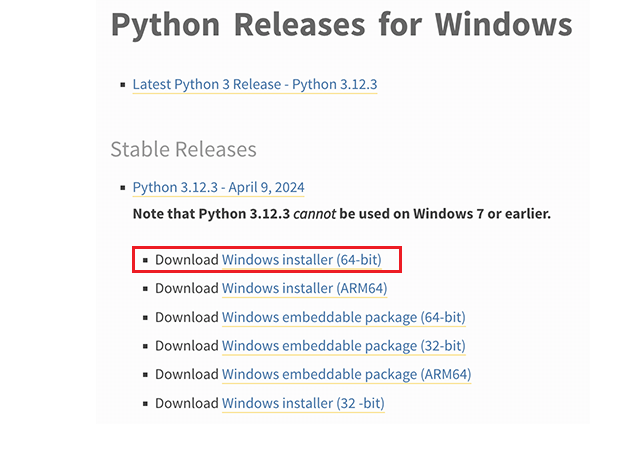The width and height of the screenshot is (638, 472).
Task: Click the Python Releases for Windows heading
Action: [342, 26]
